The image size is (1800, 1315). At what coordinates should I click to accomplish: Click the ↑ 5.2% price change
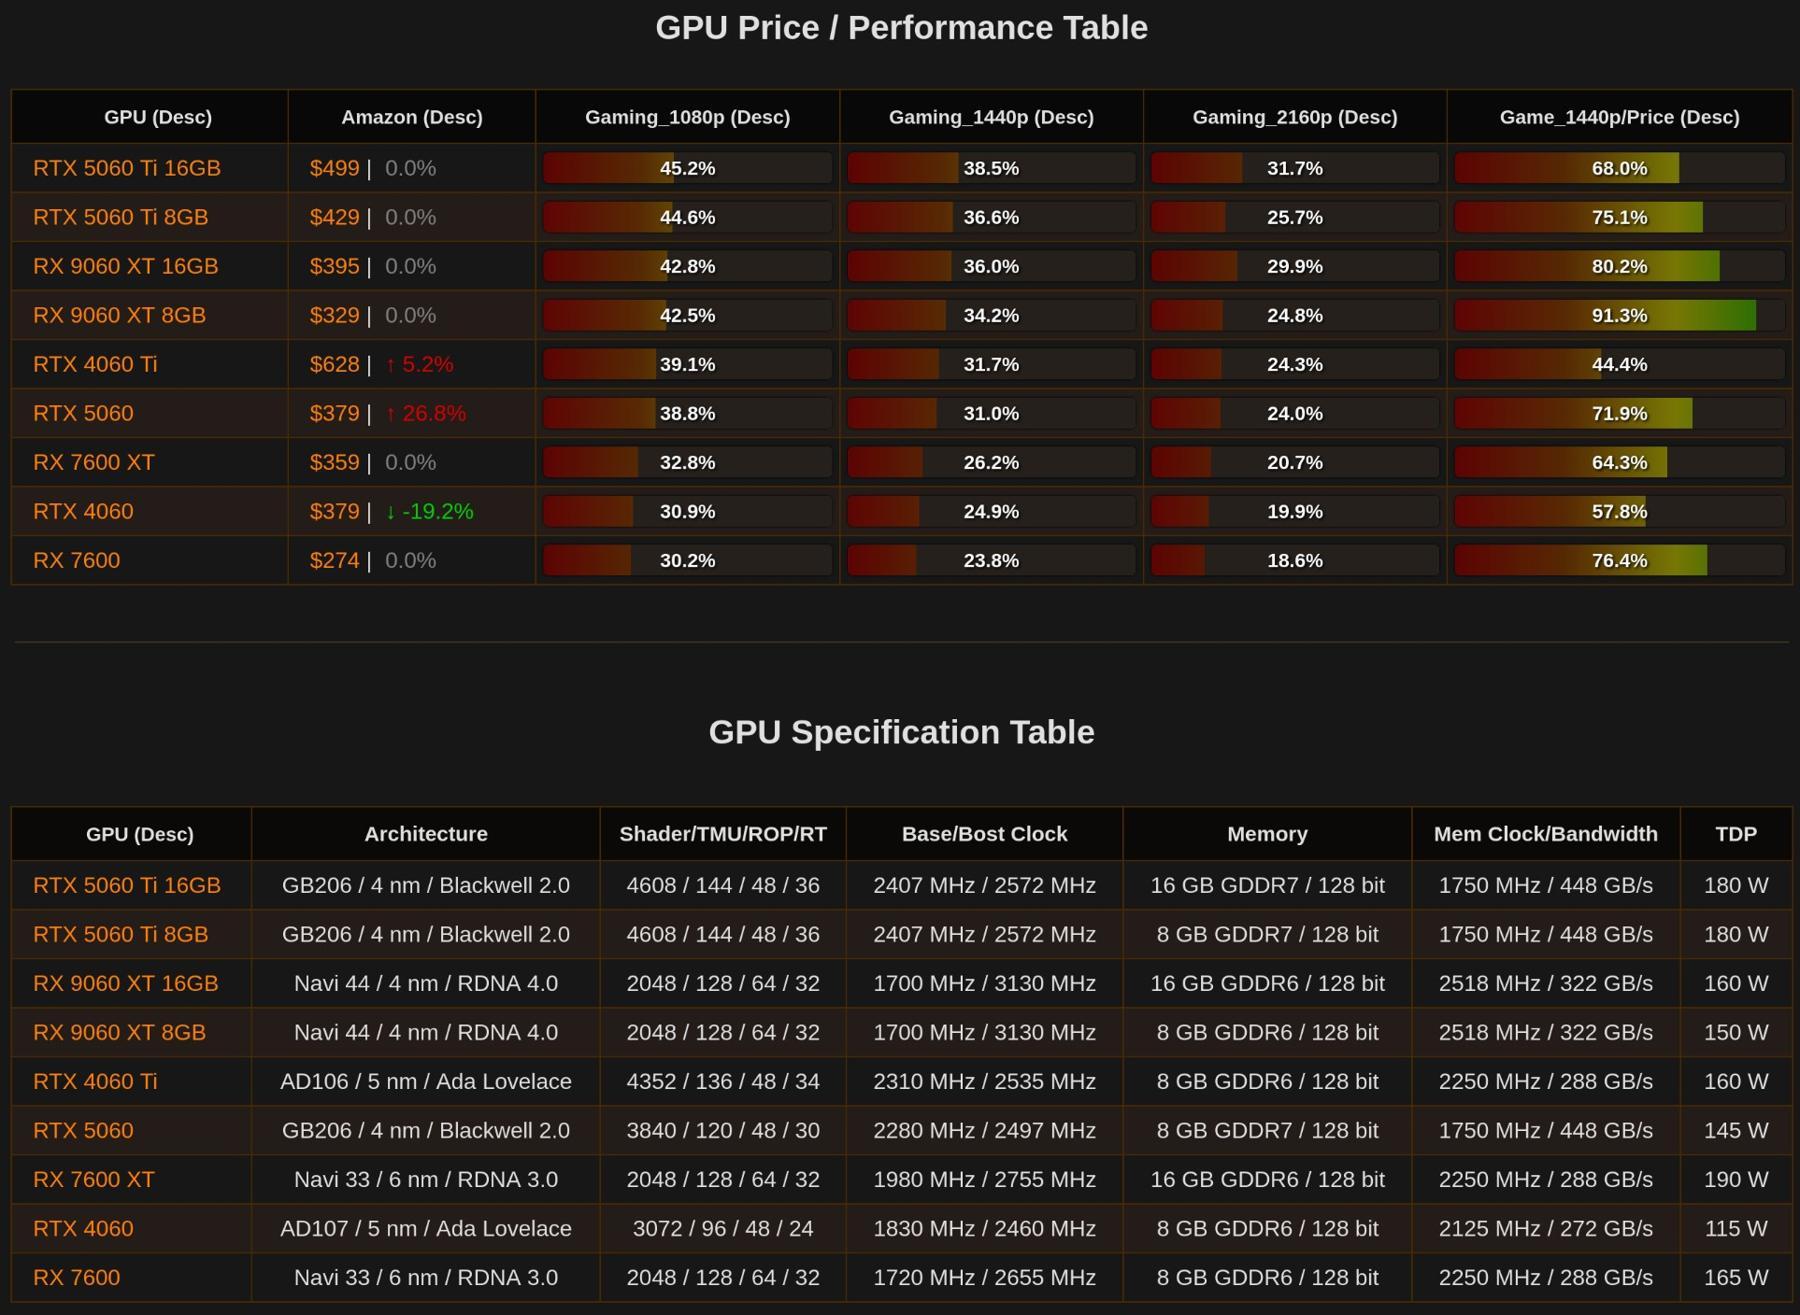[x=419, y=364]
